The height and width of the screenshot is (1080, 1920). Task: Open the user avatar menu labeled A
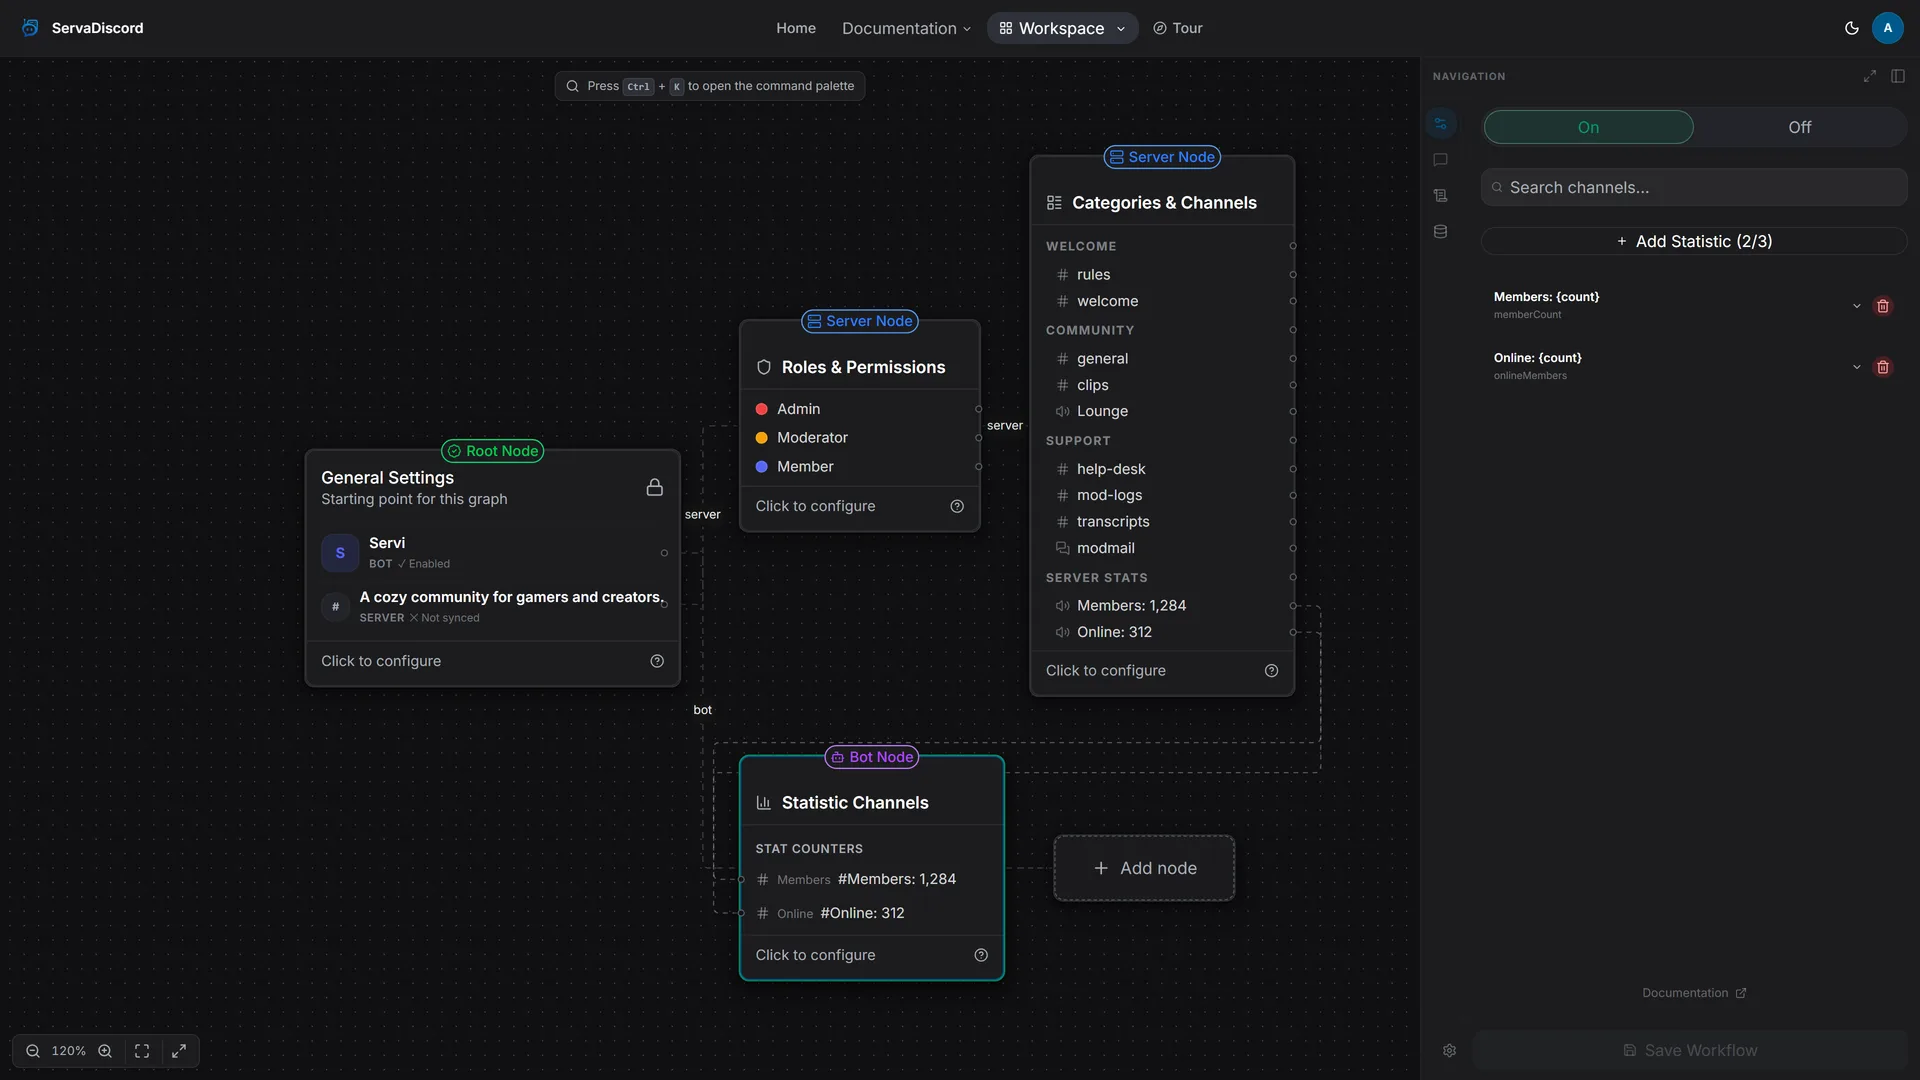pos(1887,28)
